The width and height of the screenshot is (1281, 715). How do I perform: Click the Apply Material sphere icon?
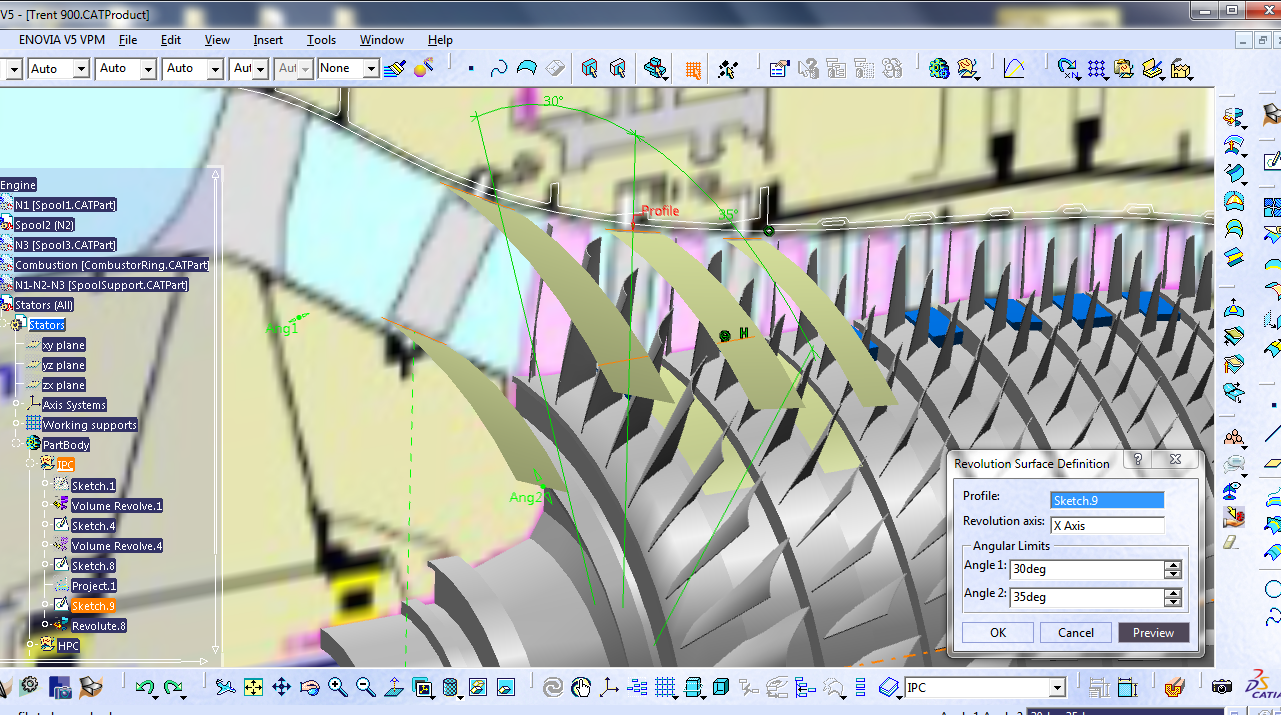pos(423,68)
